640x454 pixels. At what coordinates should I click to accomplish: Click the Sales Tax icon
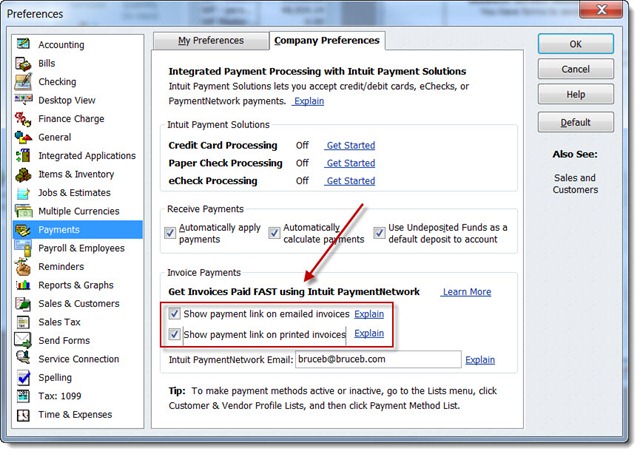23,322
